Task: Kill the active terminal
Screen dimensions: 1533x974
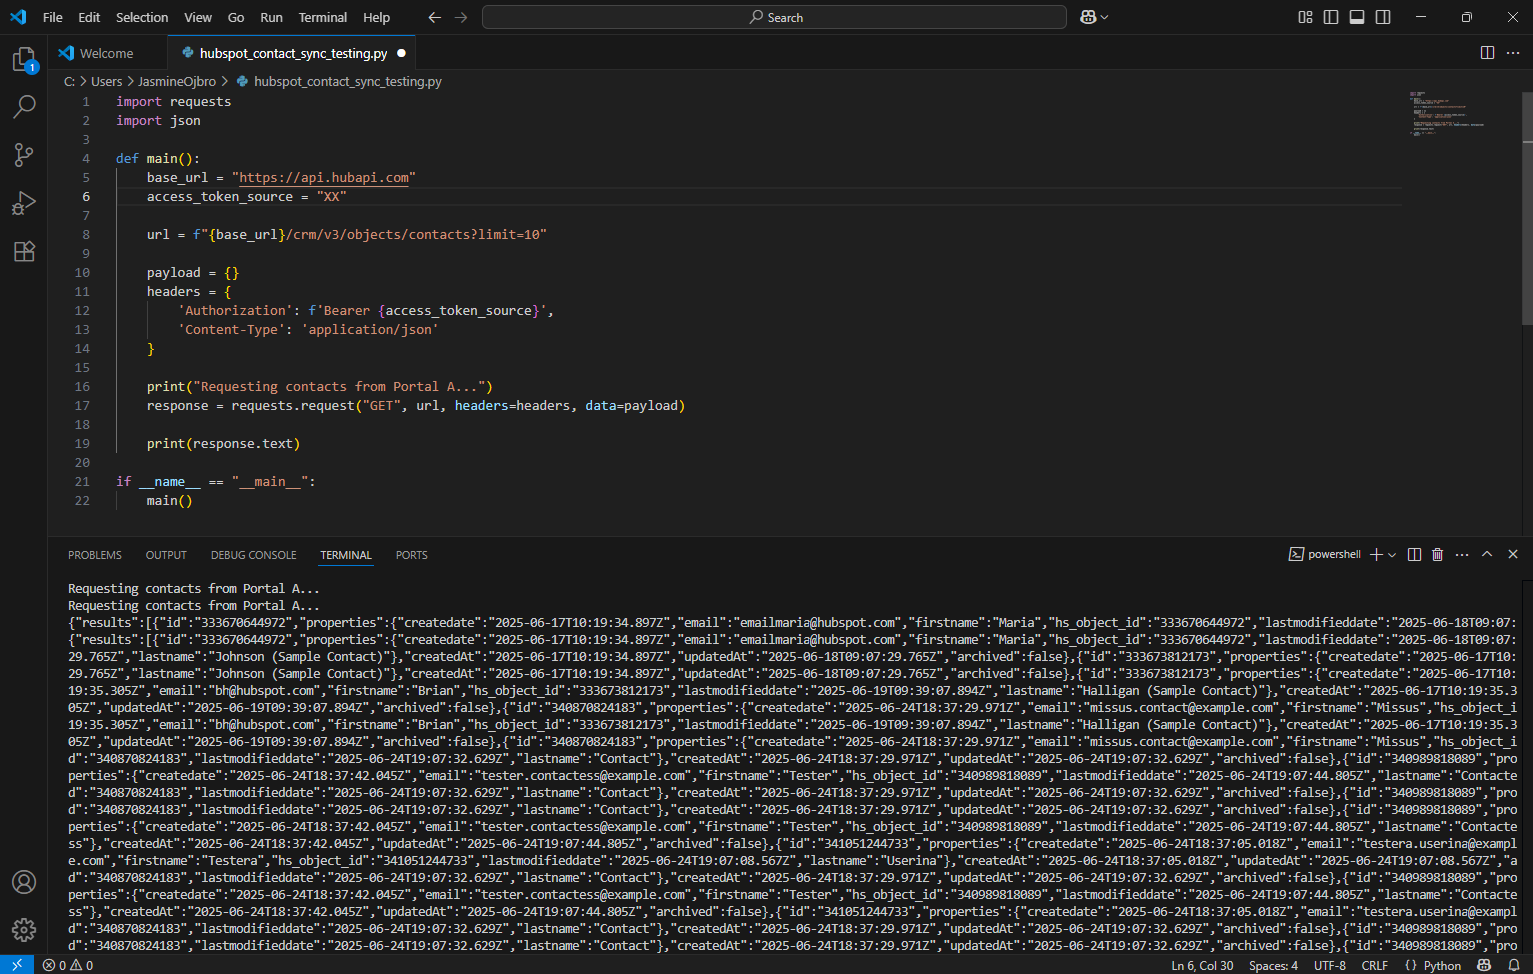Action: 1437,553
